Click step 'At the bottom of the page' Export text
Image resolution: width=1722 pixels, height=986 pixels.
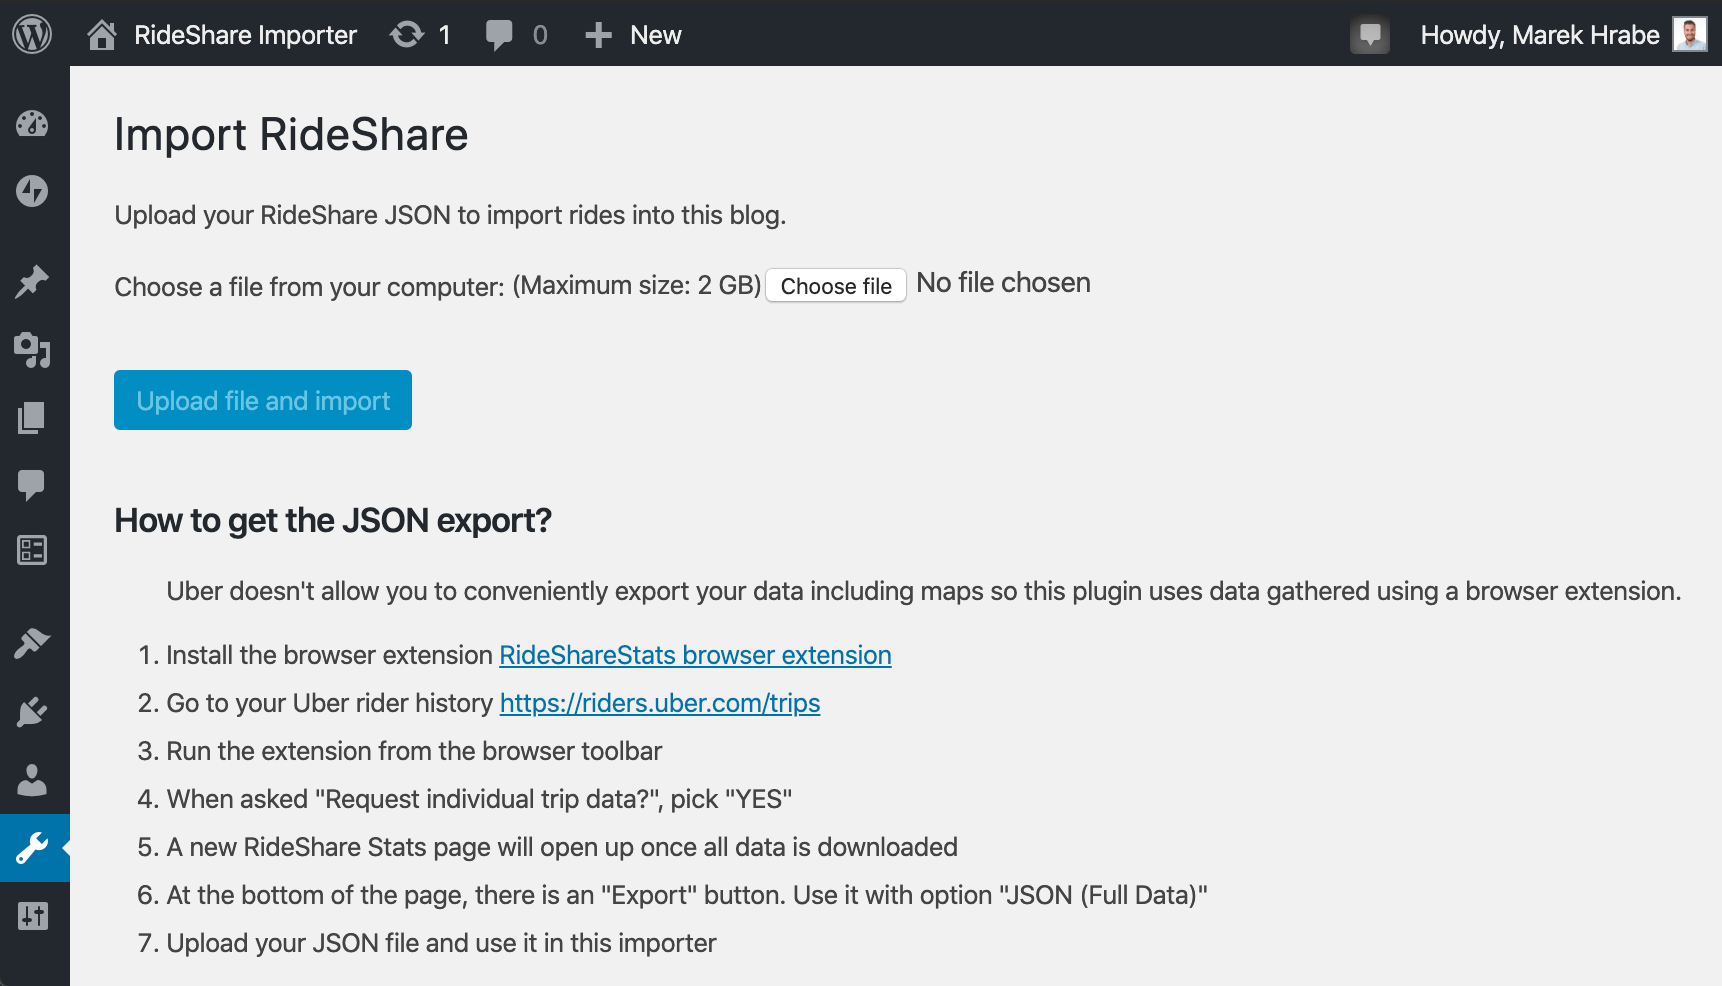pos(687,895)
